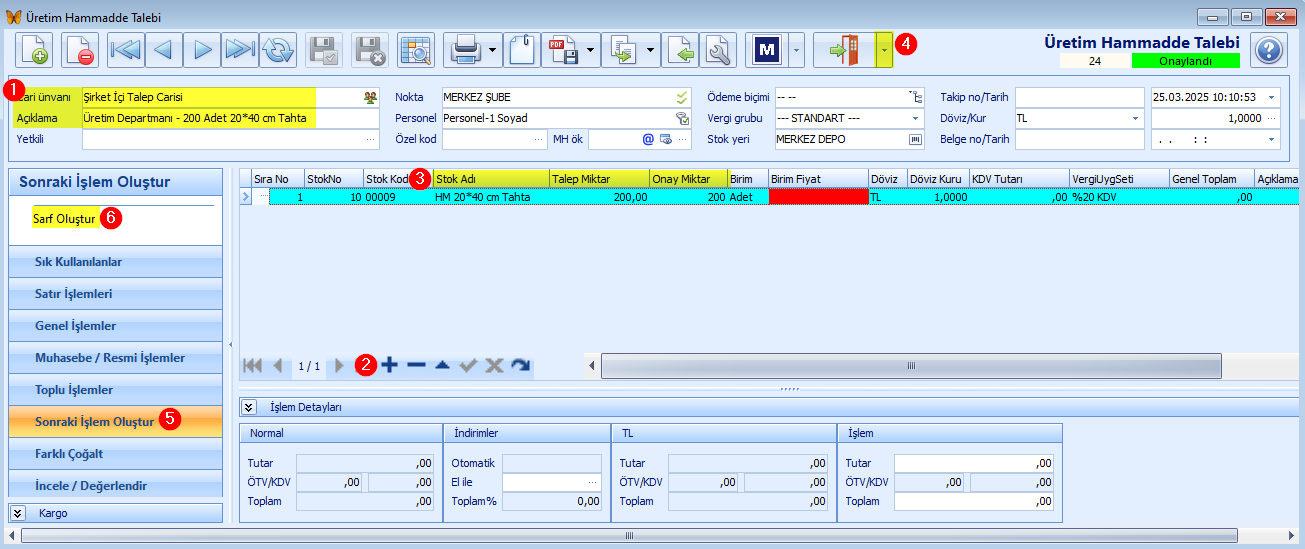Open the search list icon with the magnifier
The image size is (1305, 549).
[x=415, y=49]
